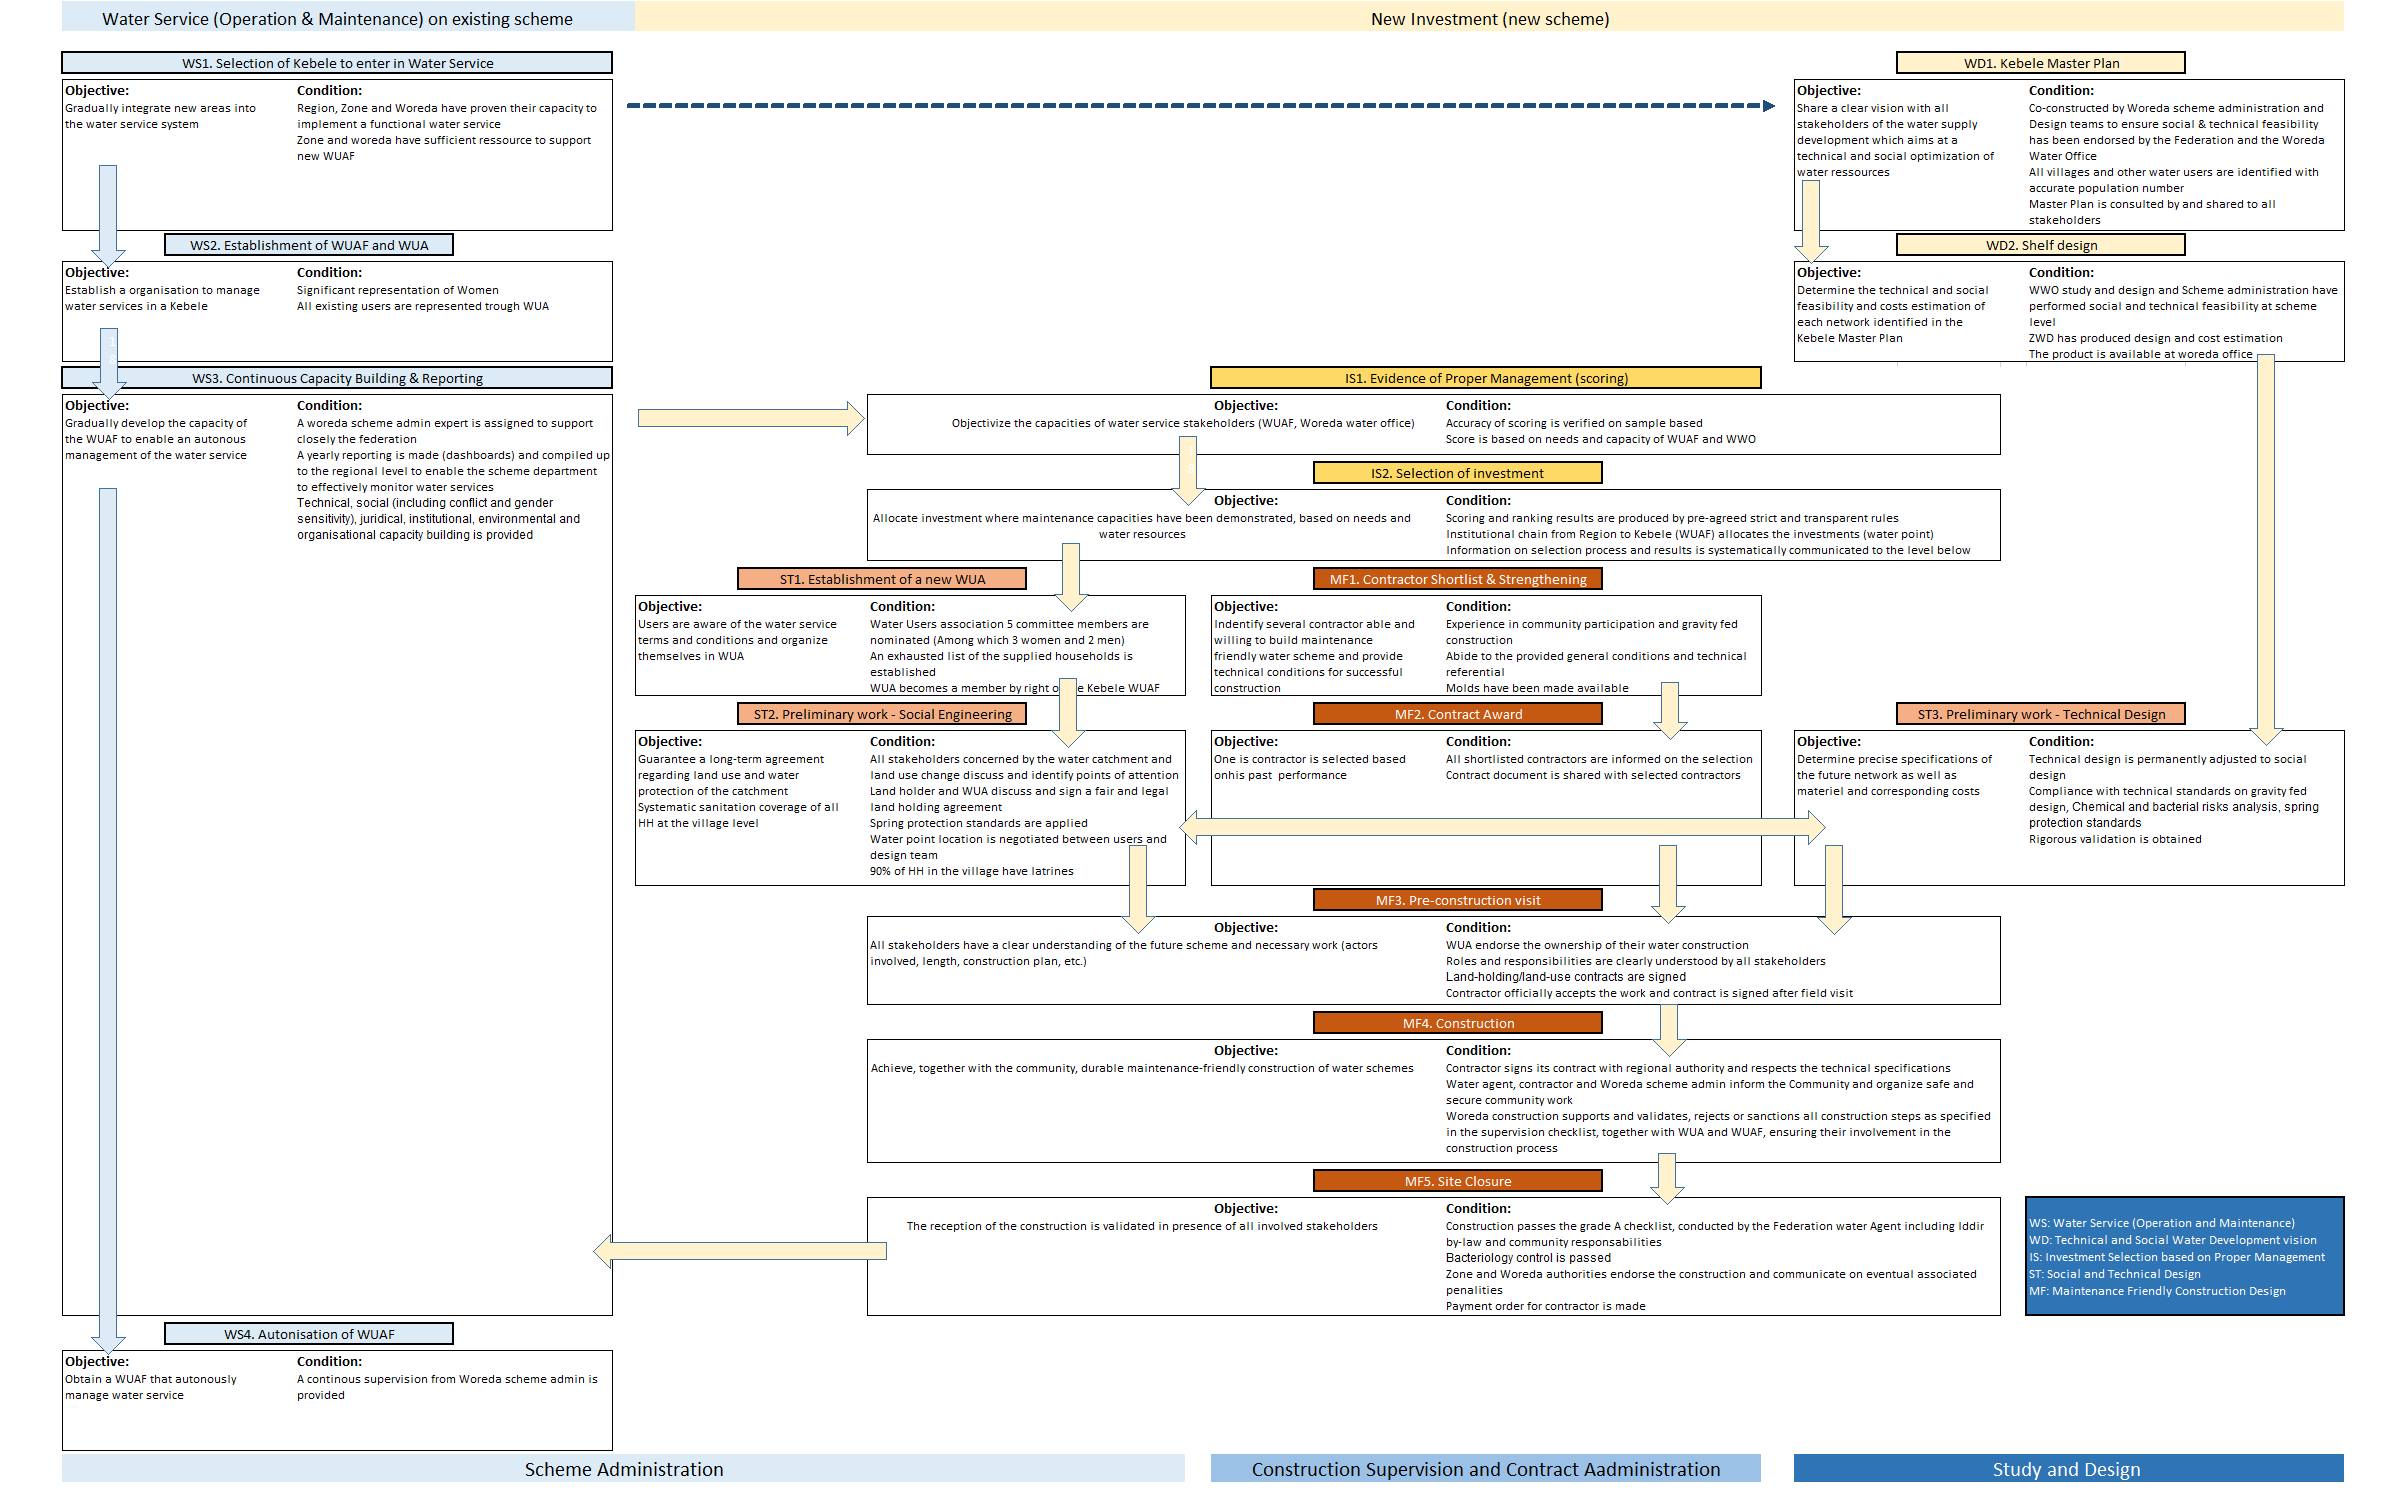The height and width of the screenshot is (1503, 2406).
Task: Select ST1 Establishment of a new WUA
Action: 881,579
